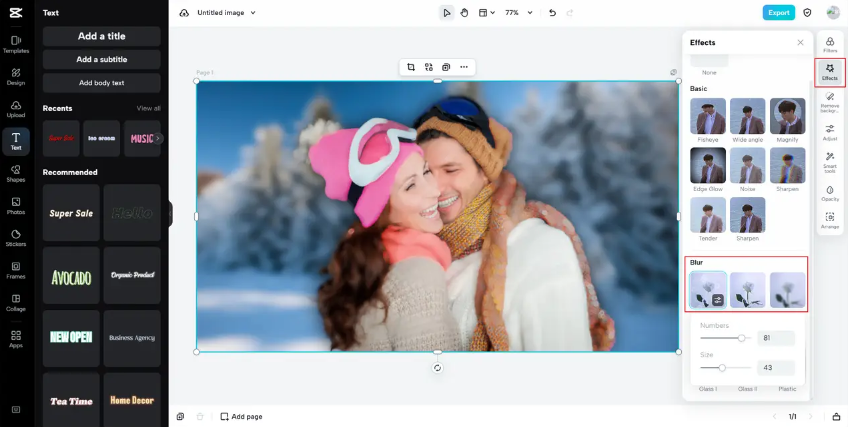This screenshot has height=427, width=848.
Task: Open Filters in right toolbar
Action: click(830, 45)
